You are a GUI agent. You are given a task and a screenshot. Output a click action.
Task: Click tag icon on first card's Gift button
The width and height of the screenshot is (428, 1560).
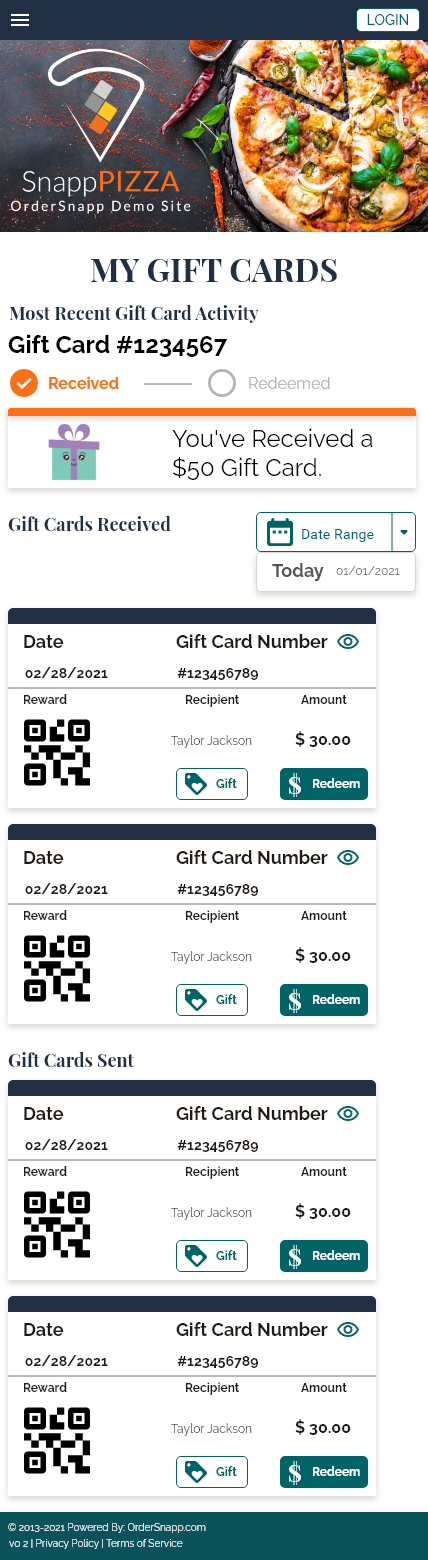click(x=196, y=784)
